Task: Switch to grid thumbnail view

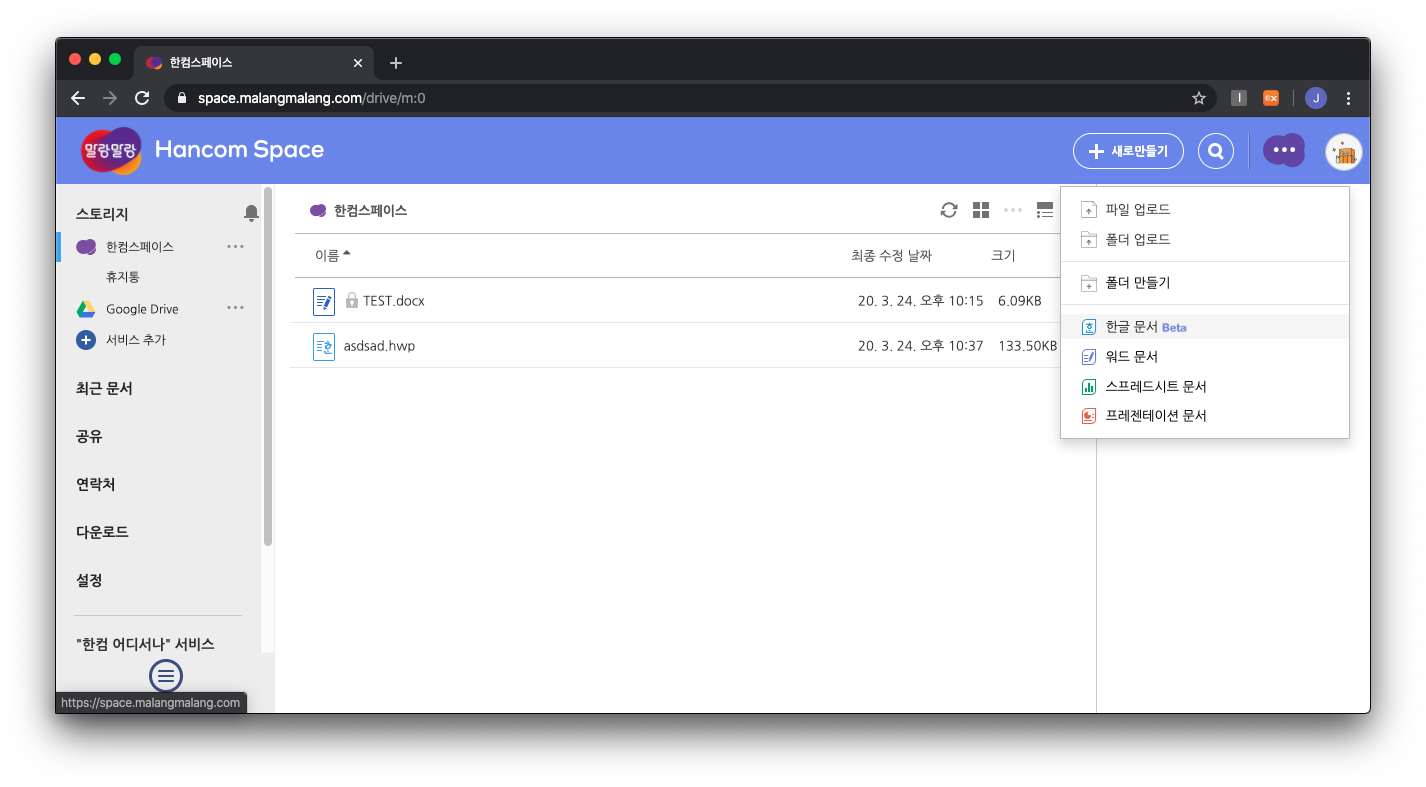Action: [981, 210]
